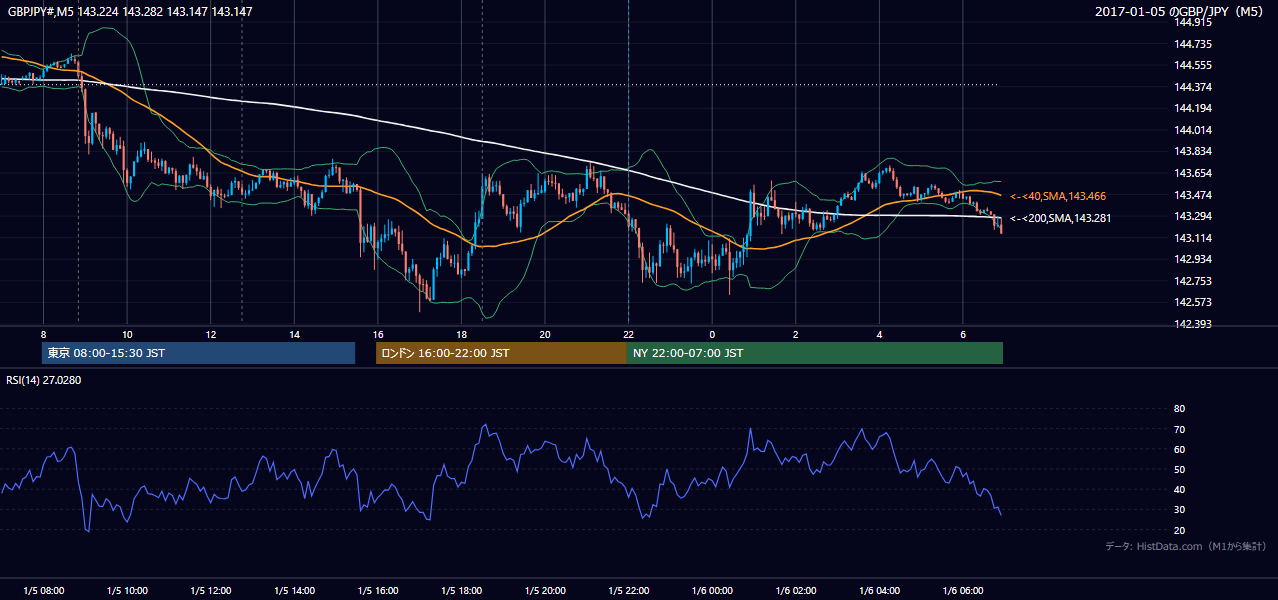Click the HistData.com data source credit
1278x600 pixels.
tap(1187, 546)
